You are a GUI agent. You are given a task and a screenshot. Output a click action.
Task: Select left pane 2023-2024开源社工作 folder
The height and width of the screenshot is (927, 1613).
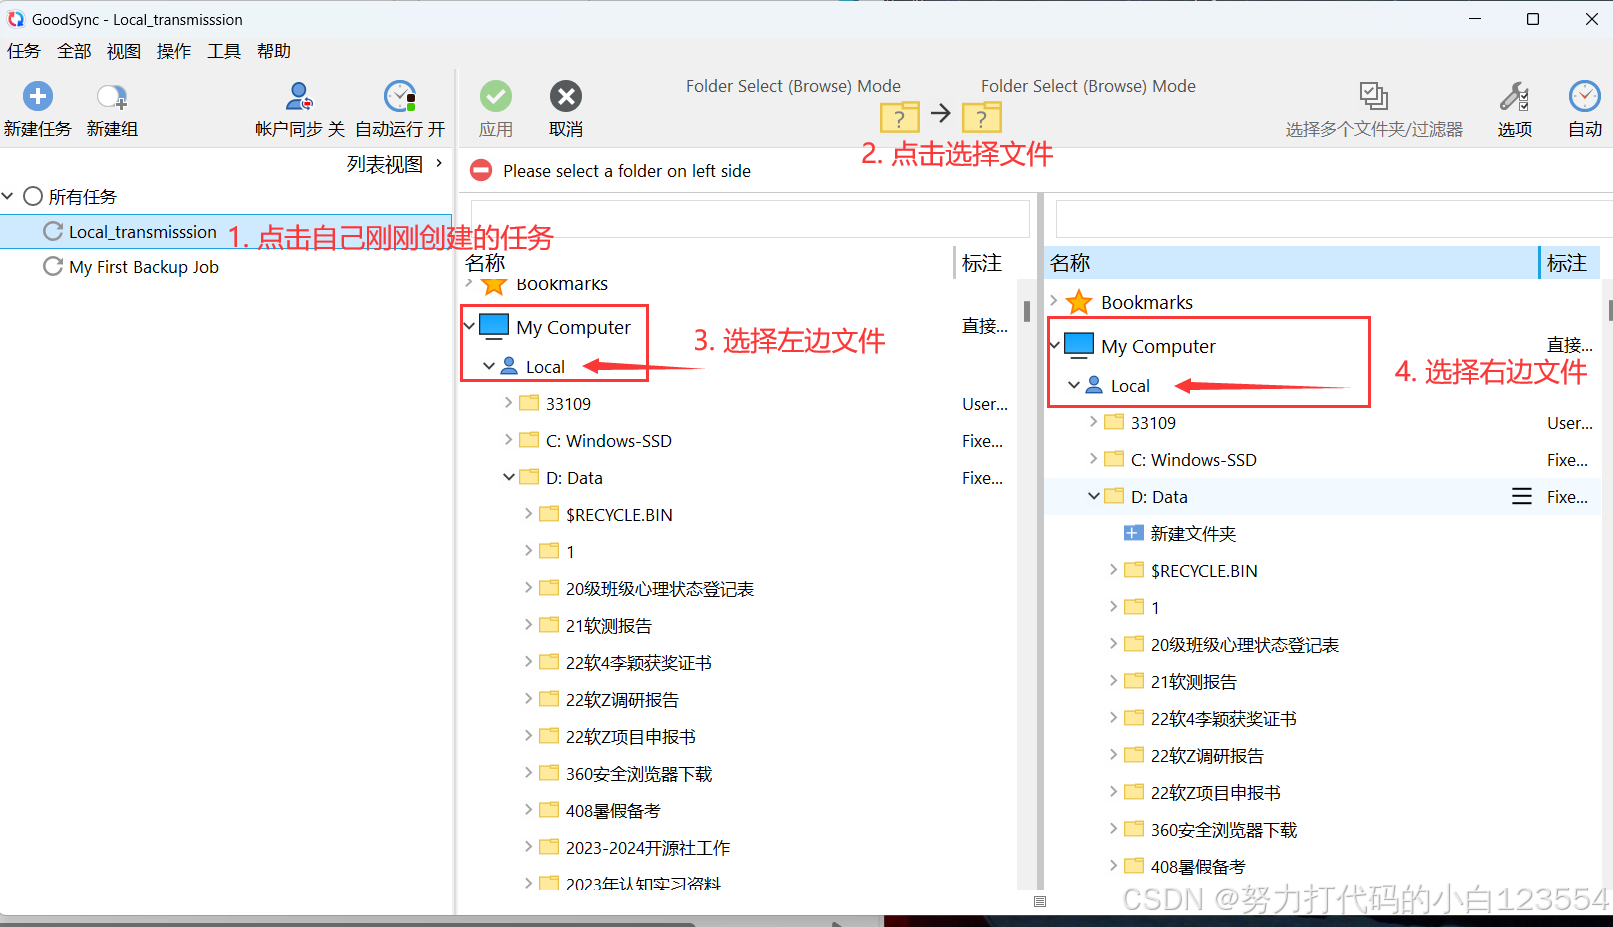(647, 848)
